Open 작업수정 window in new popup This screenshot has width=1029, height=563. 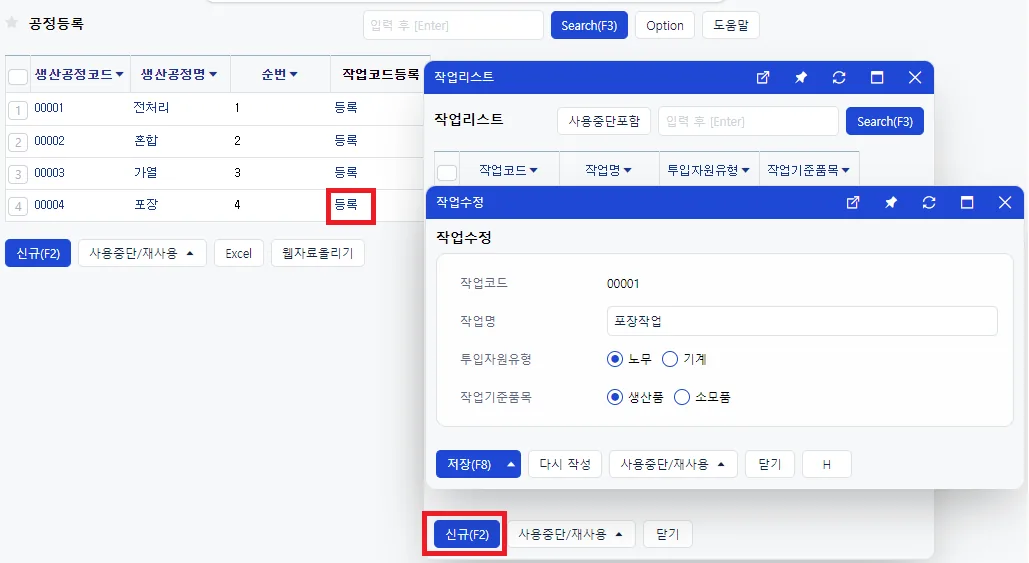852,202
